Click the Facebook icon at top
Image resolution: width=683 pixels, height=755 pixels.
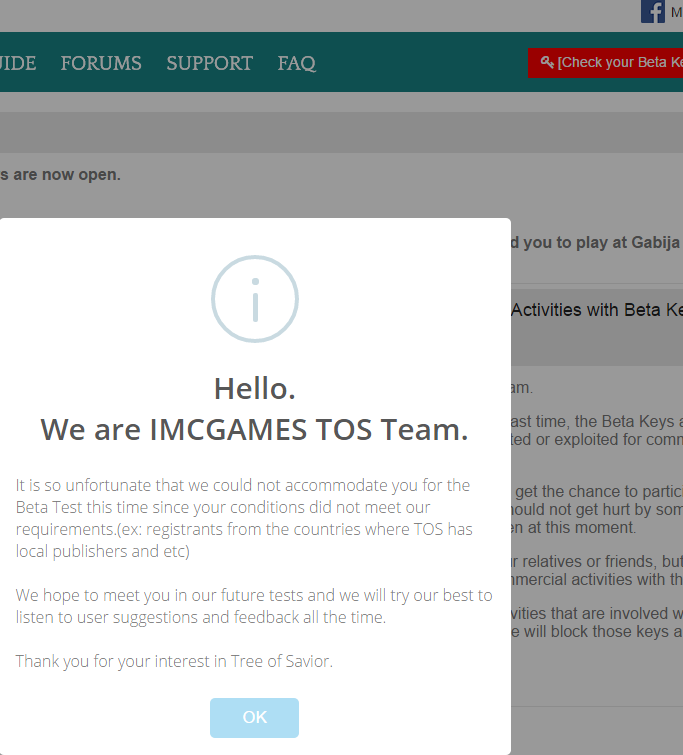point(653,12)
